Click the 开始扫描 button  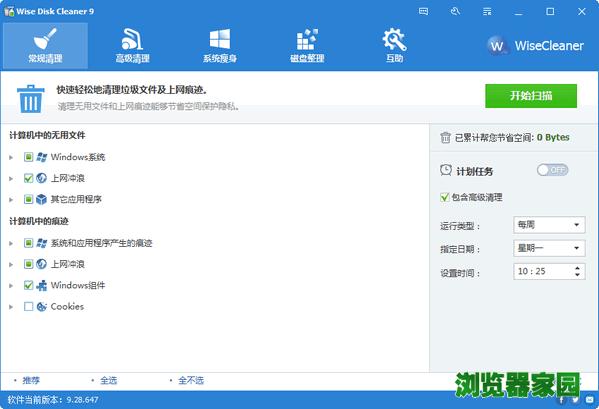tap(531, 96)
